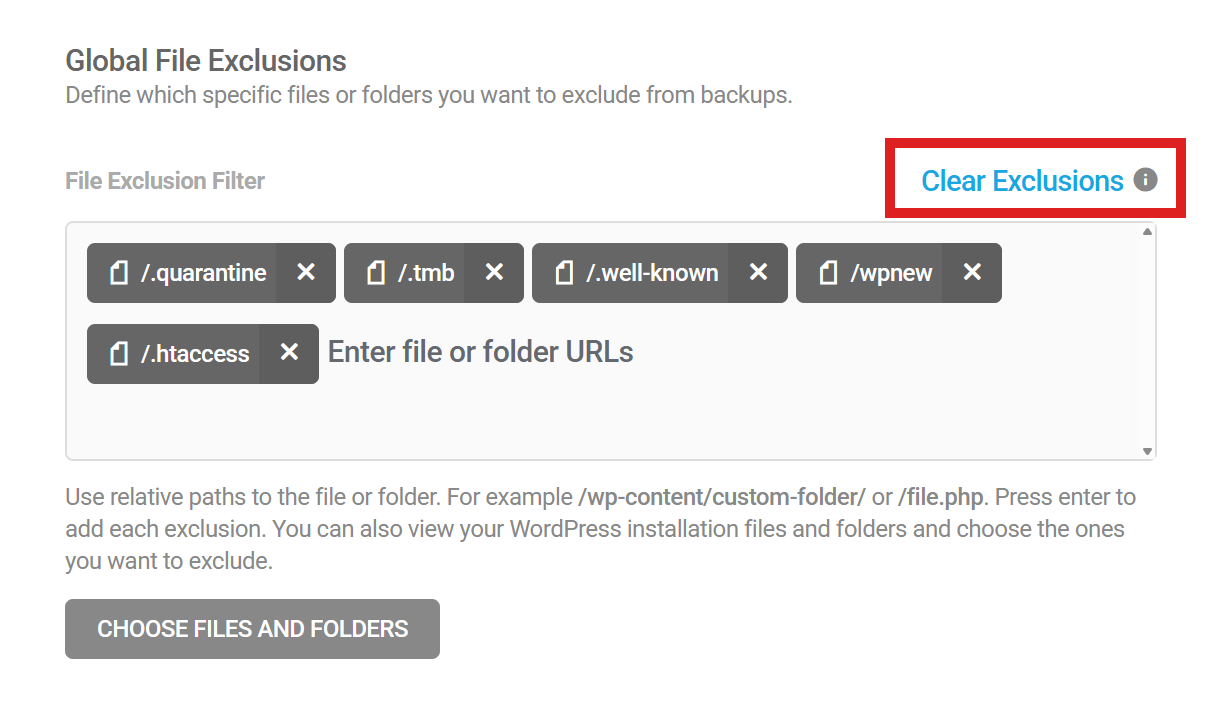Select the /wpnew tag text
Screen dimensions: 1220x706
click(891, 273)
